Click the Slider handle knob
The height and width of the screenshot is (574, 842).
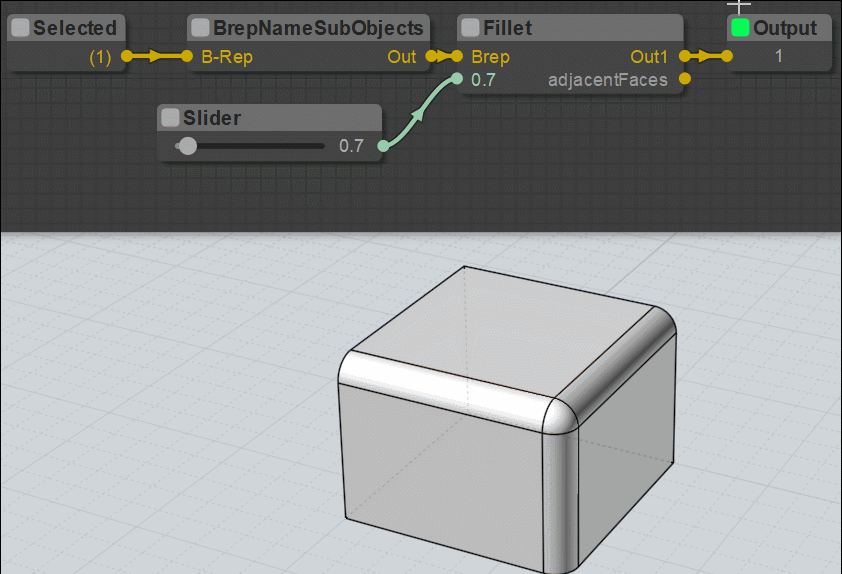click(187, 146)
